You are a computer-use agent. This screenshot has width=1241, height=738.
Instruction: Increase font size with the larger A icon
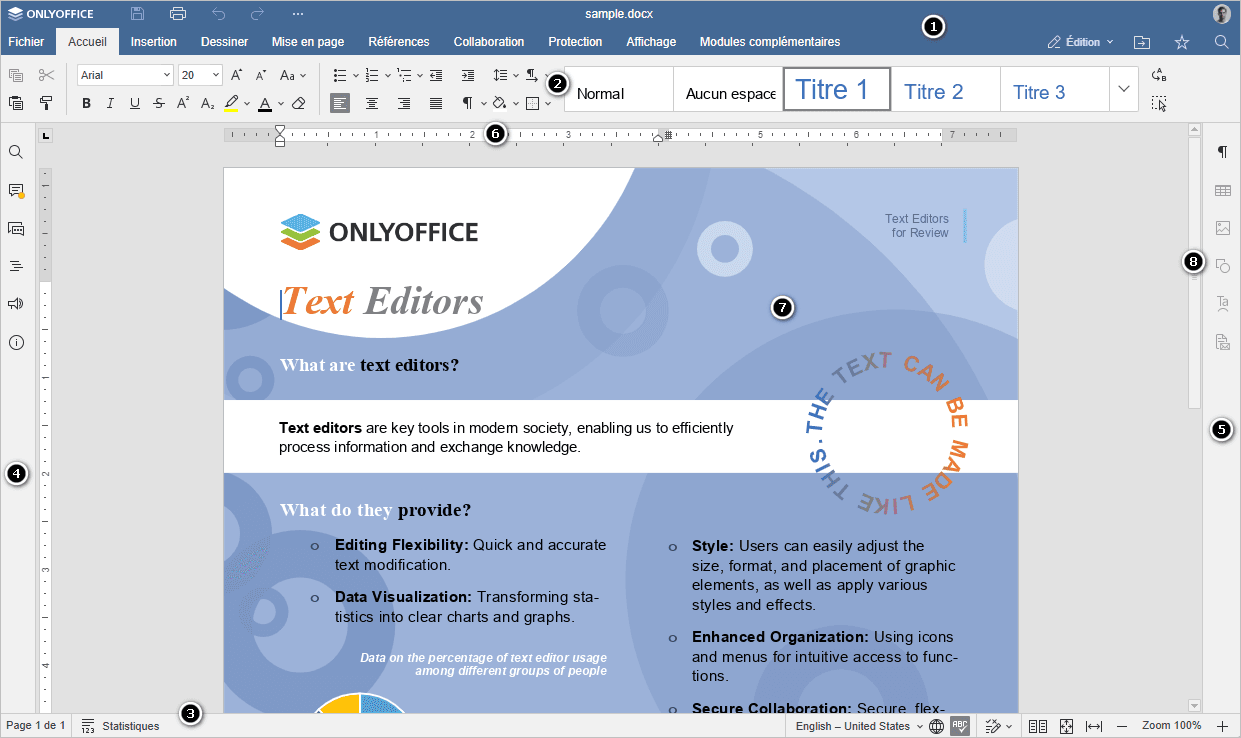coord(237,75)
